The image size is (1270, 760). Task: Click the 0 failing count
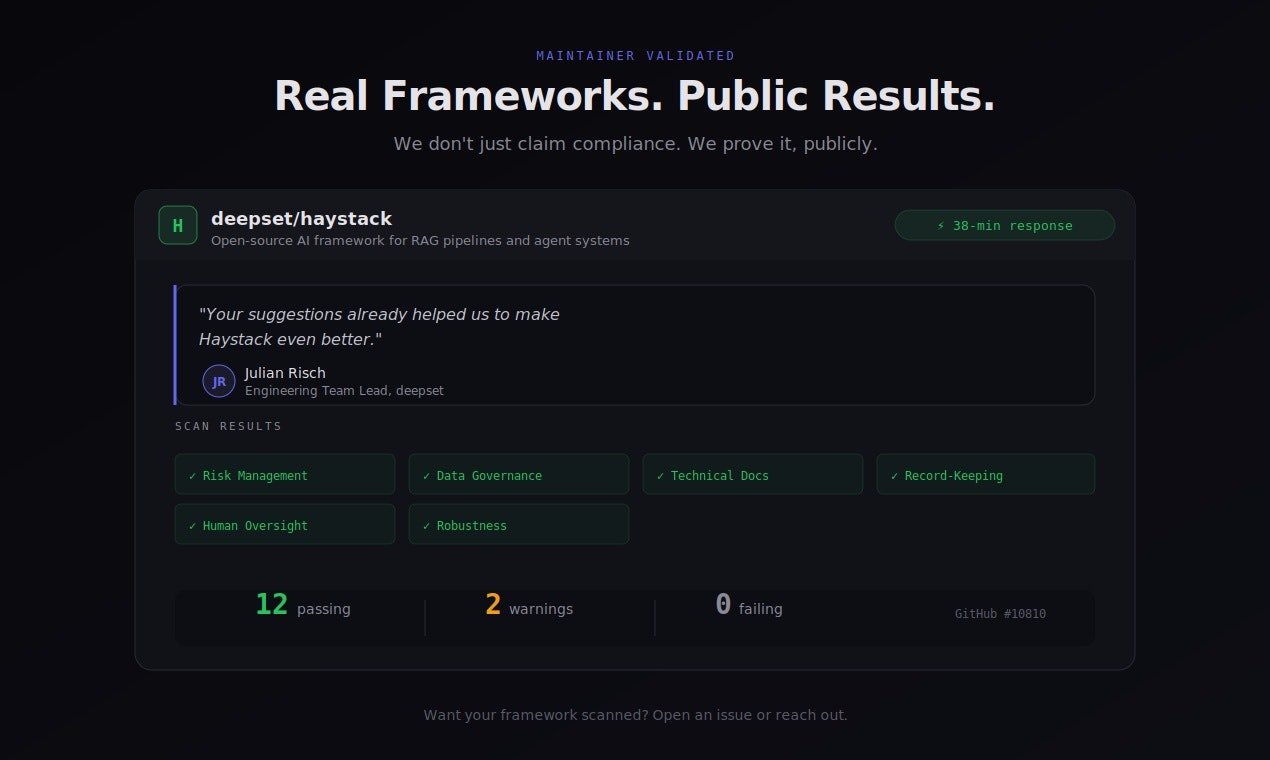point(749,606)
